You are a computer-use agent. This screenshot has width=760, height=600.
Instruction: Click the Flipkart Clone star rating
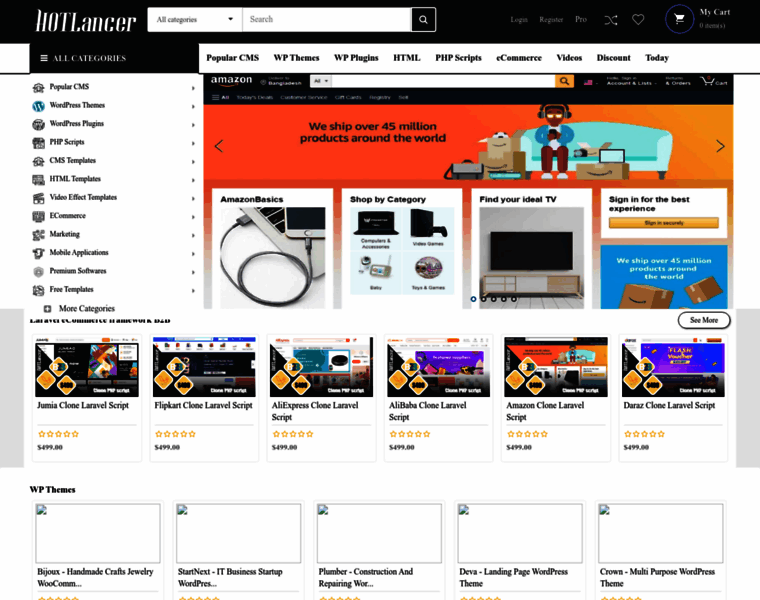[x=175, y=434]
